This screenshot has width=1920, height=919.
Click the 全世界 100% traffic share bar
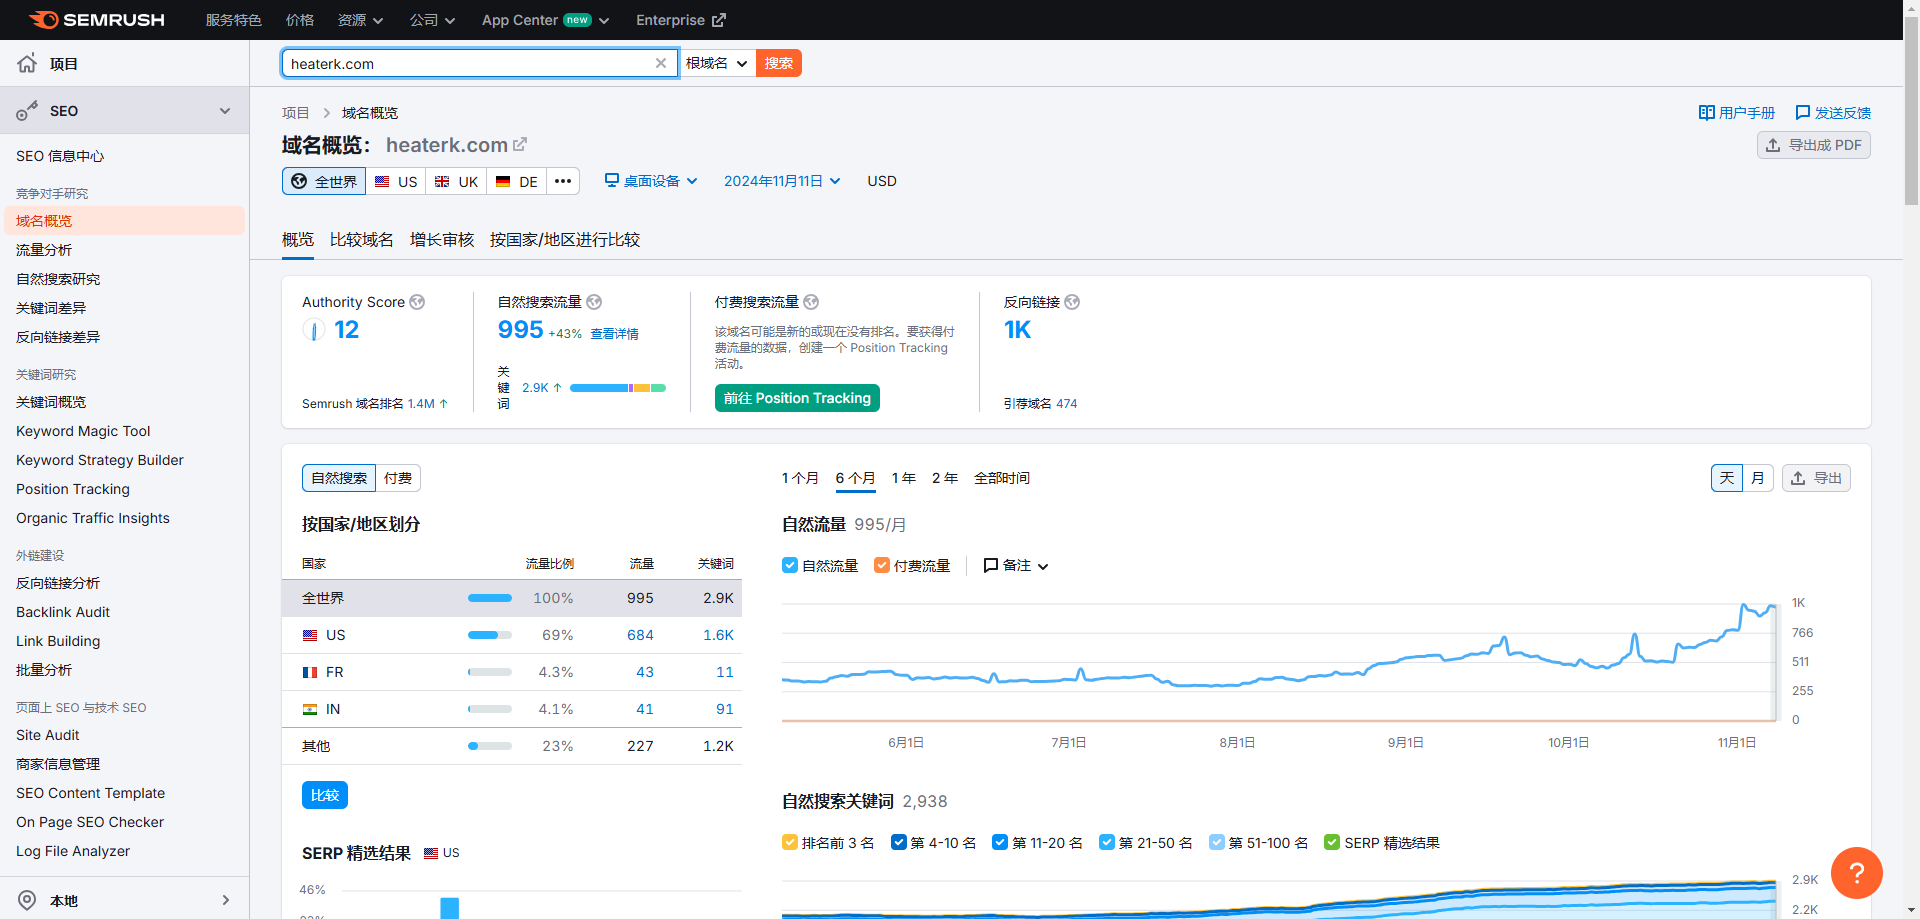[490, 598]
